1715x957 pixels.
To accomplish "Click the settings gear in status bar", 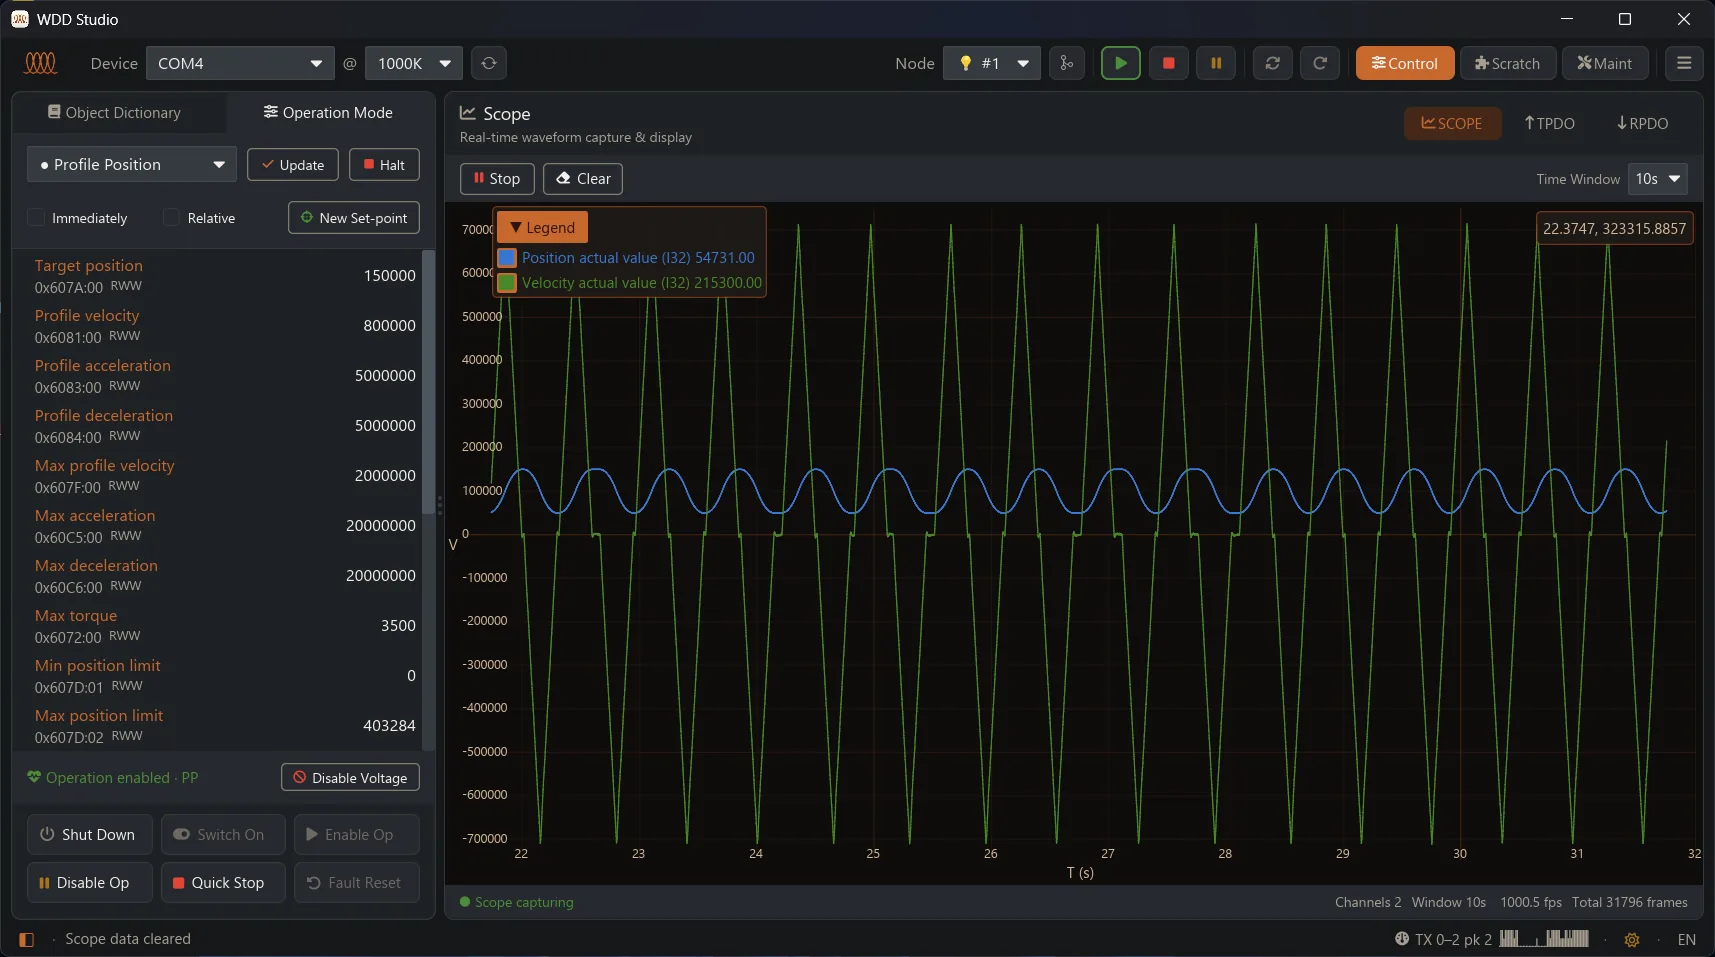I will pyautogui.click(x=1632, y=939).
